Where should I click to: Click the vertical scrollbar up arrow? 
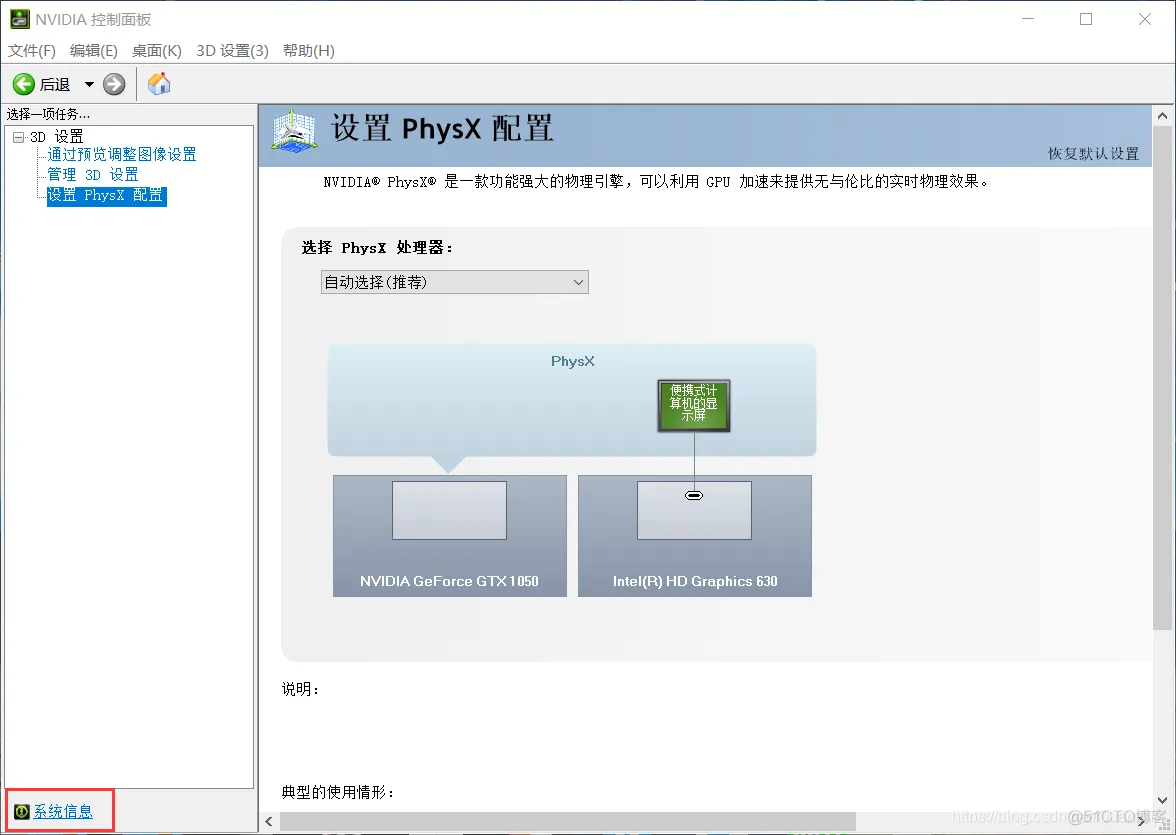click(x=1162, y=116)
